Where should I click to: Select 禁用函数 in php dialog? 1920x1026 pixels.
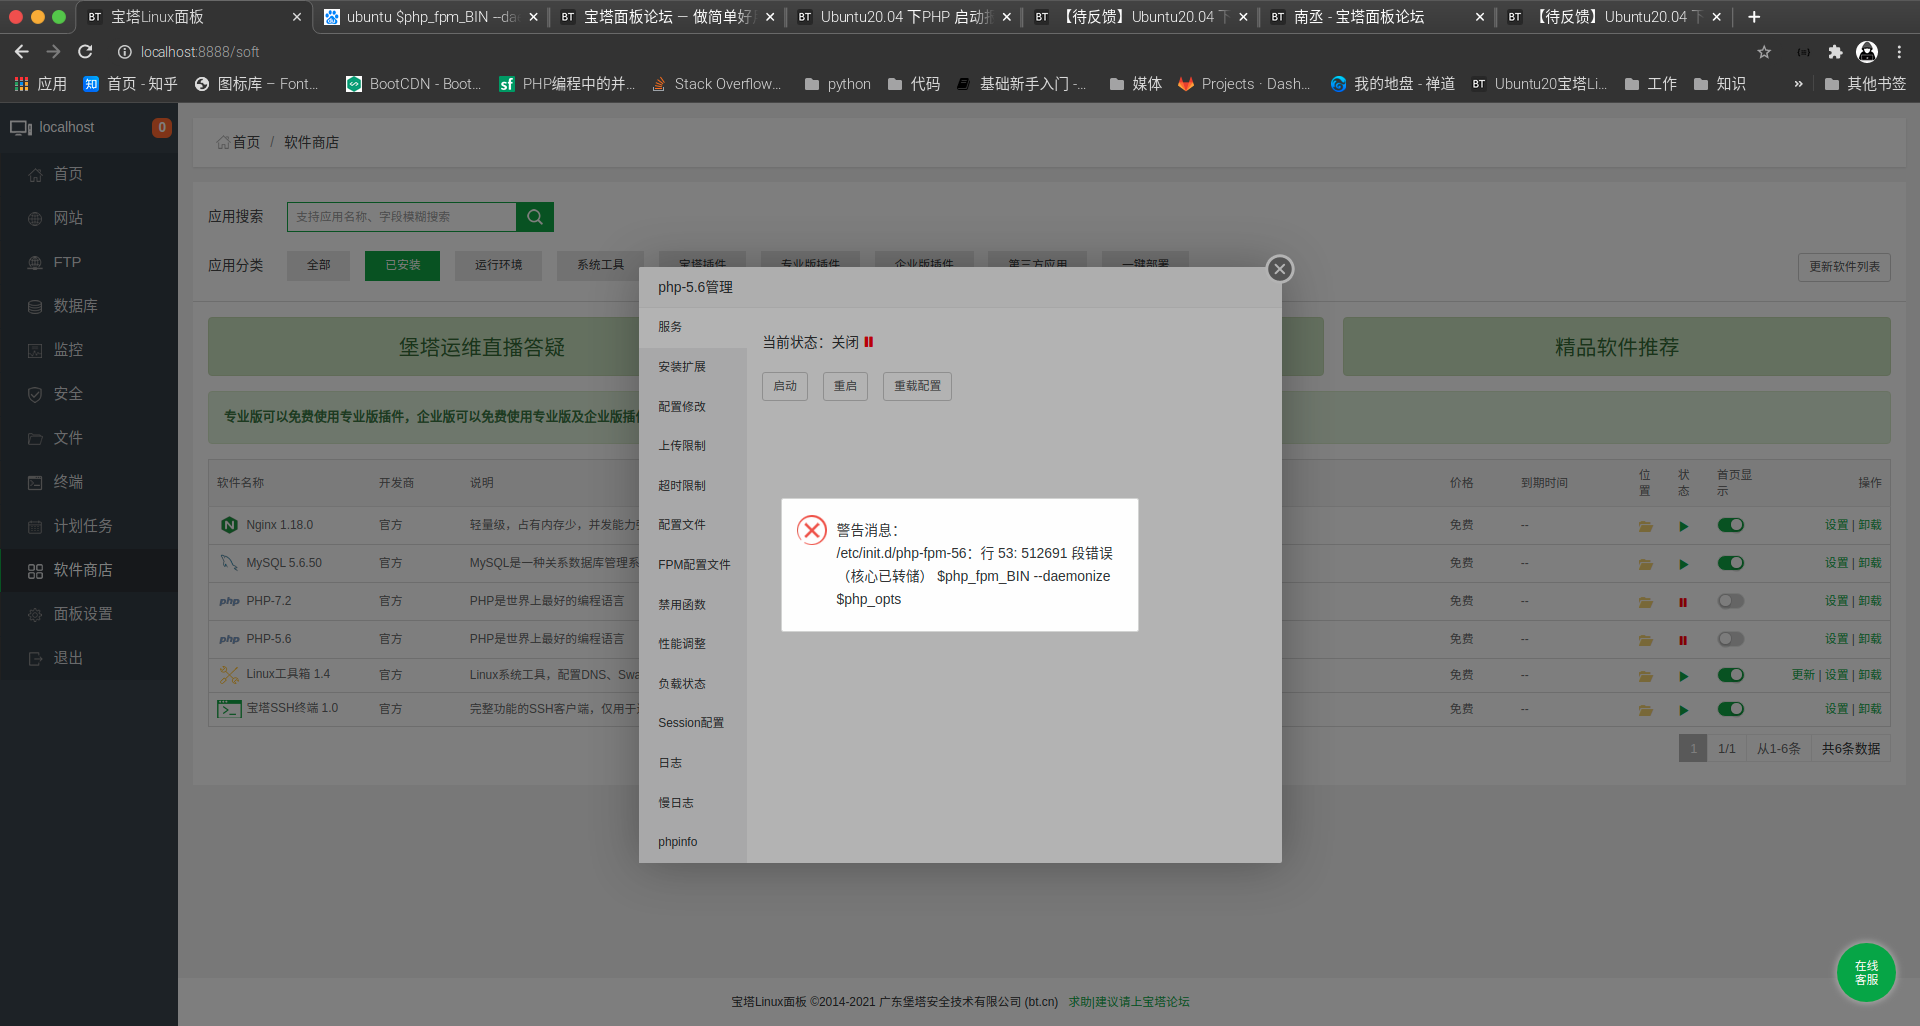pyautogui.click(x=693, y=605)
